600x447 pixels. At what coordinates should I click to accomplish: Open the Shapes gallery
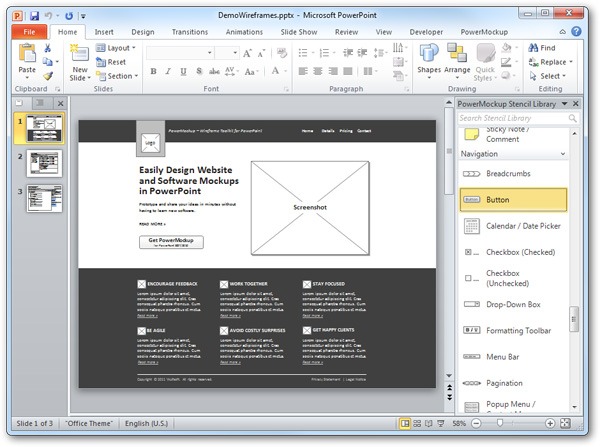coord(429,61)
